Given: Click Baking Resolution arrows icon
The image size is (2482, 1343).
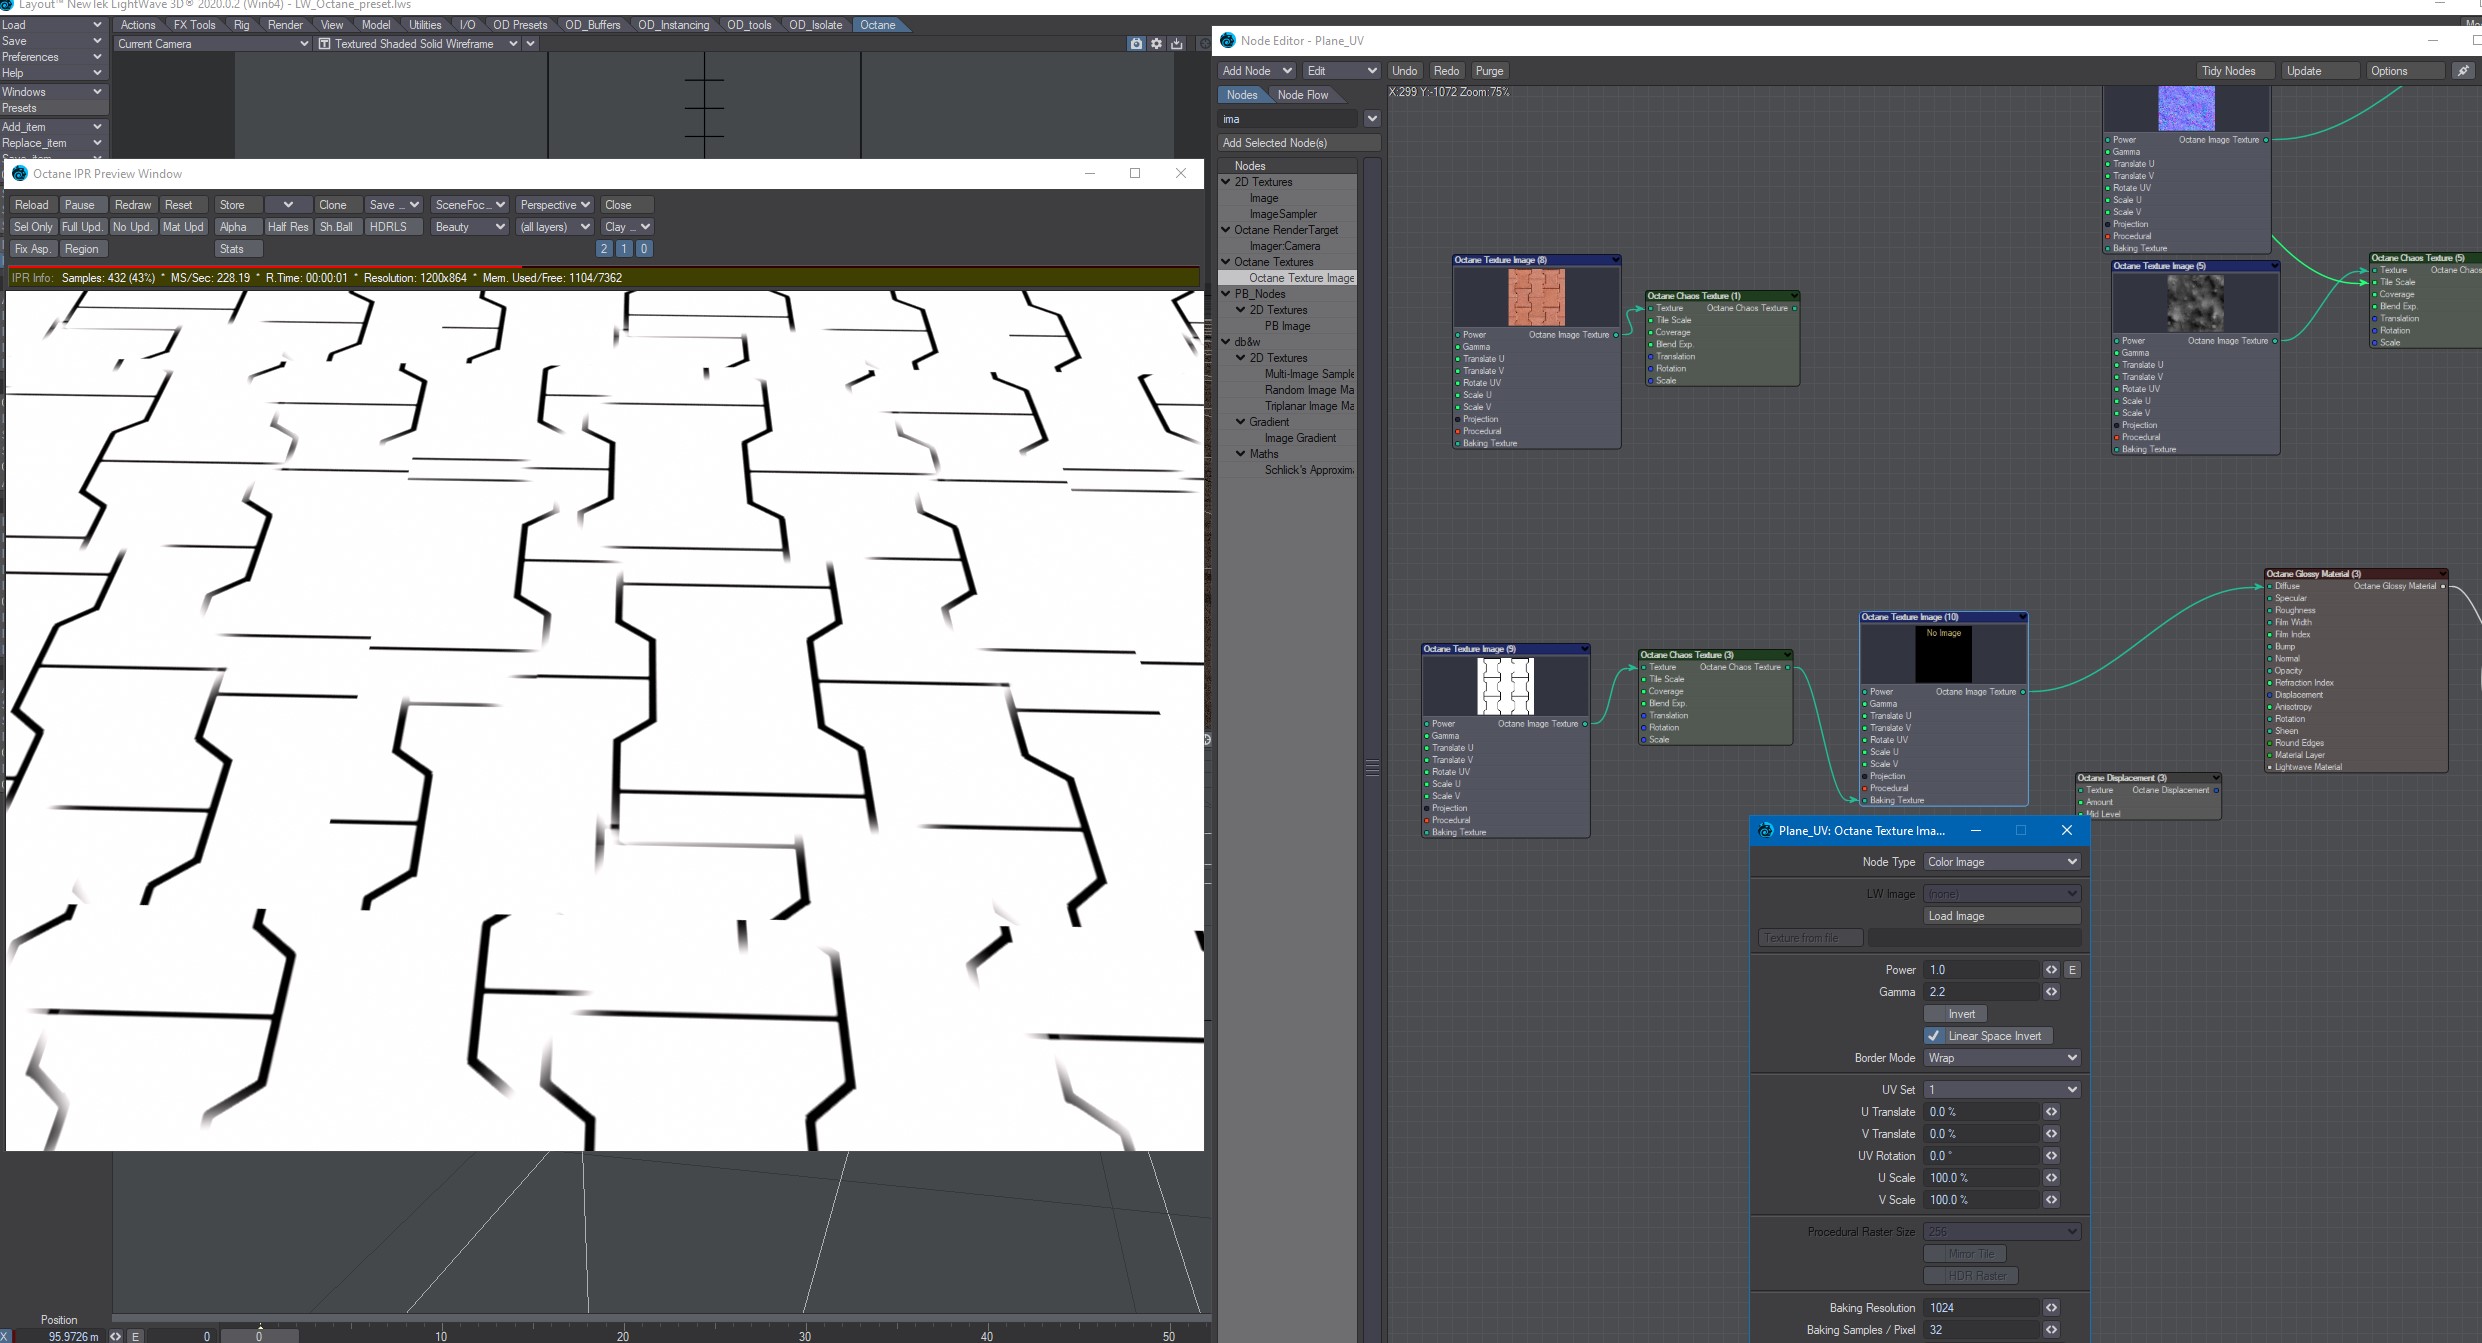Looking at the screenshot, I should coord(2051,1308).
